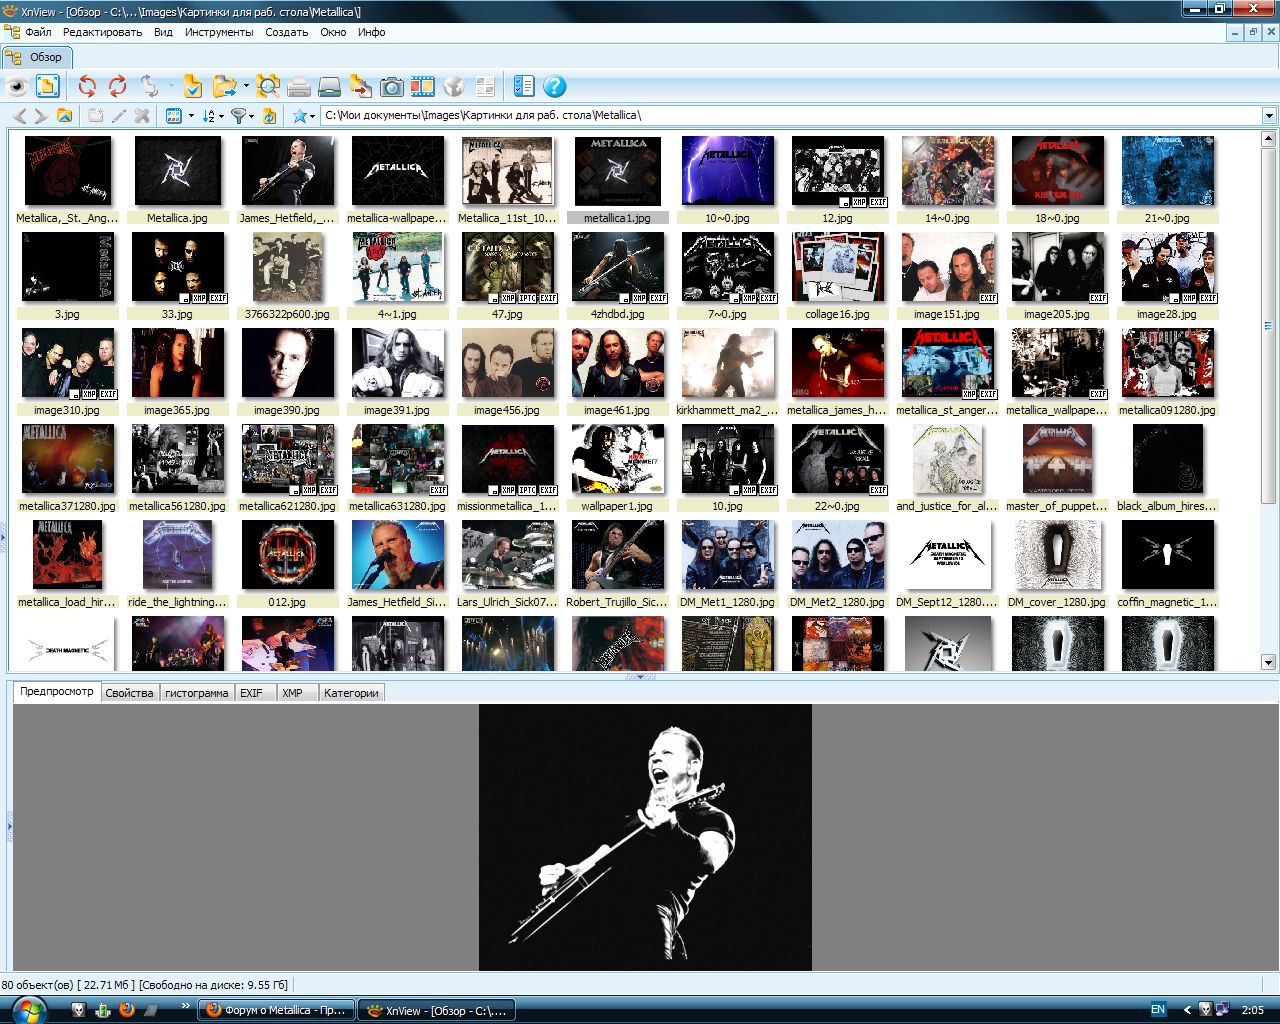The height and width of the screenshot is (1024, 1280).
Task: Open the Инструменты menu
Action: (219, 32)
